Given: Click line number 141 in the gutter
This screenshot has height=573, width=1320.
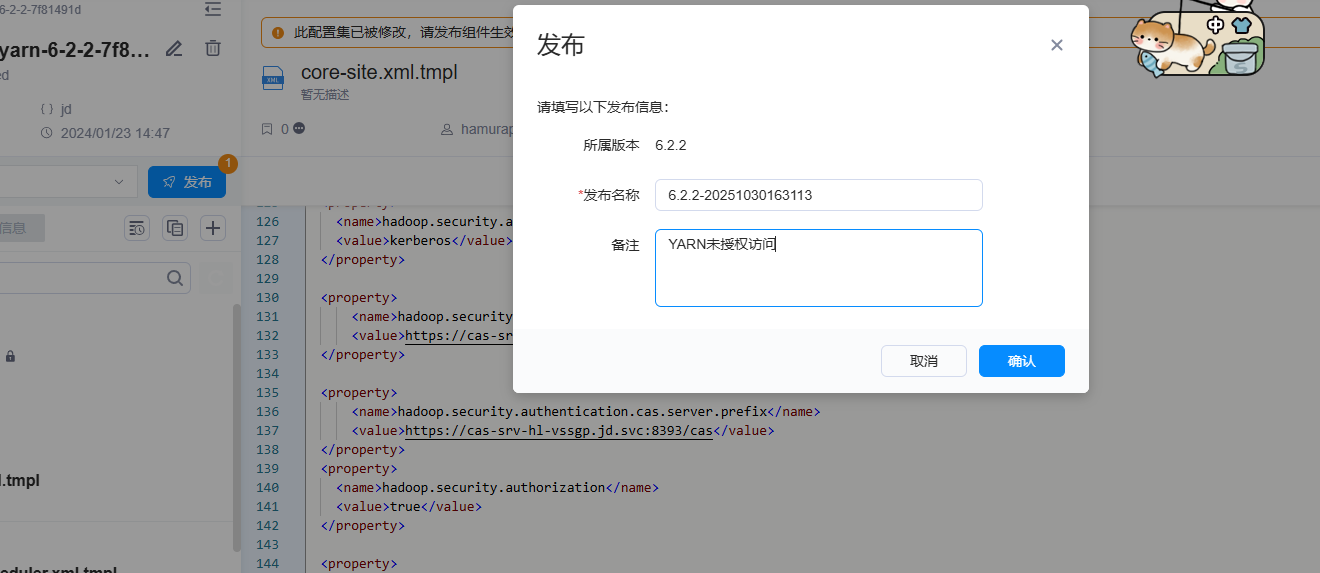Looking at the screenshot, I should [x=268, y=507].
